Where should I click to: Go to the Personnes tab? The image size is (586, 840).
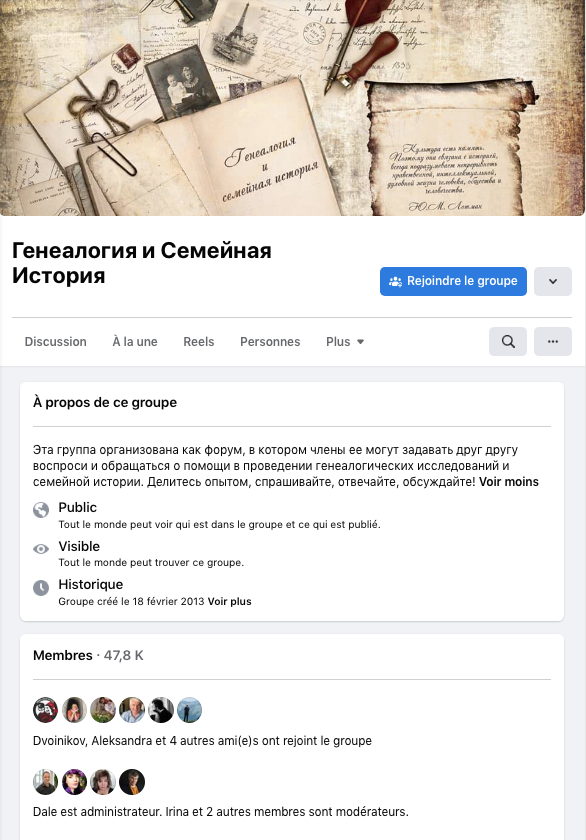click(270, 342)
